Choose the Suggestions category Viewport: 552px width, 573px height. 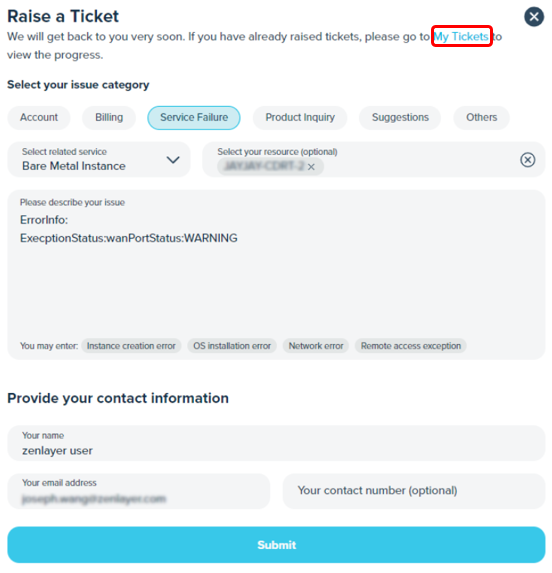coord(400,118)
